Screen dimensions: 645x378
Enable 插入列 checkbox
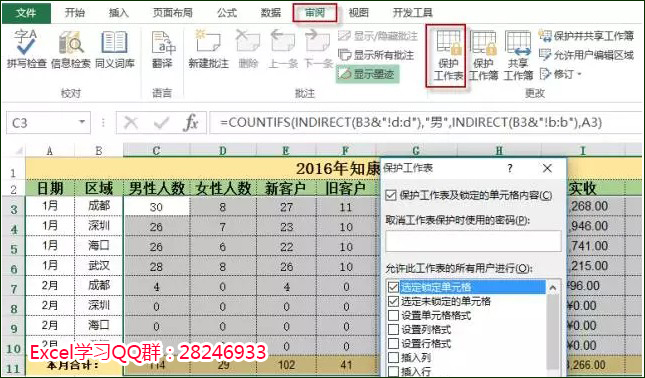click(393, 357)
